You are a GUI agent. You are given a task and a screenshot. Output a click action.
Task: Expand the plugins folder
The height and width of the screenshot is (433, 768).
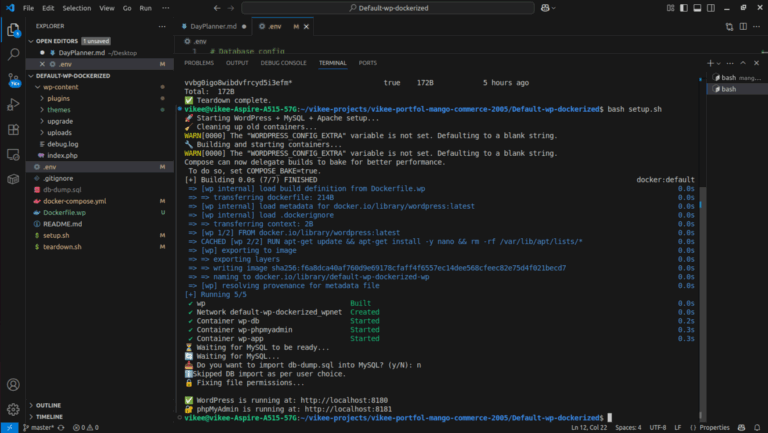click(x=58, y=98)
